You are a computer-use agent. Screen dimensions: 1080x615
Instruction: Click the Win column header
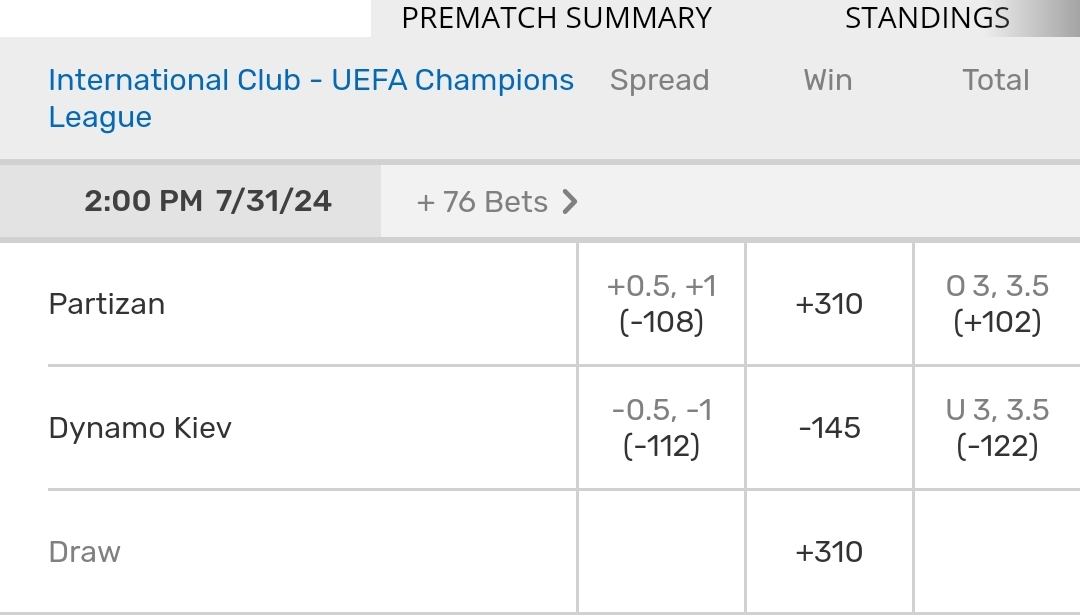(828, 80)
